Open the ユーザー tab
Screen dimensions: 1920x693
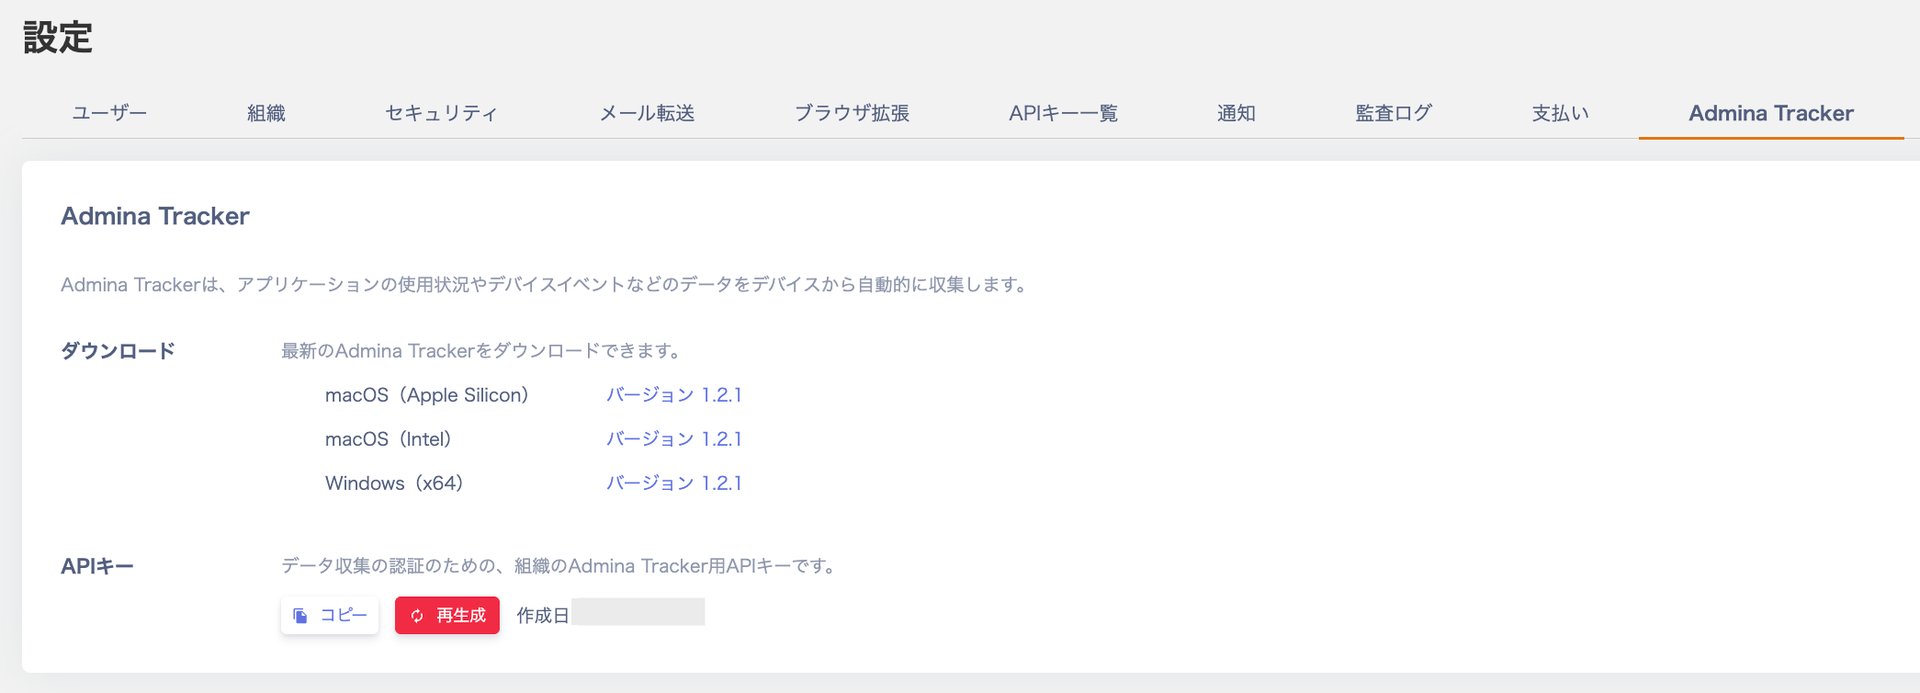click(x=109, y=113)
